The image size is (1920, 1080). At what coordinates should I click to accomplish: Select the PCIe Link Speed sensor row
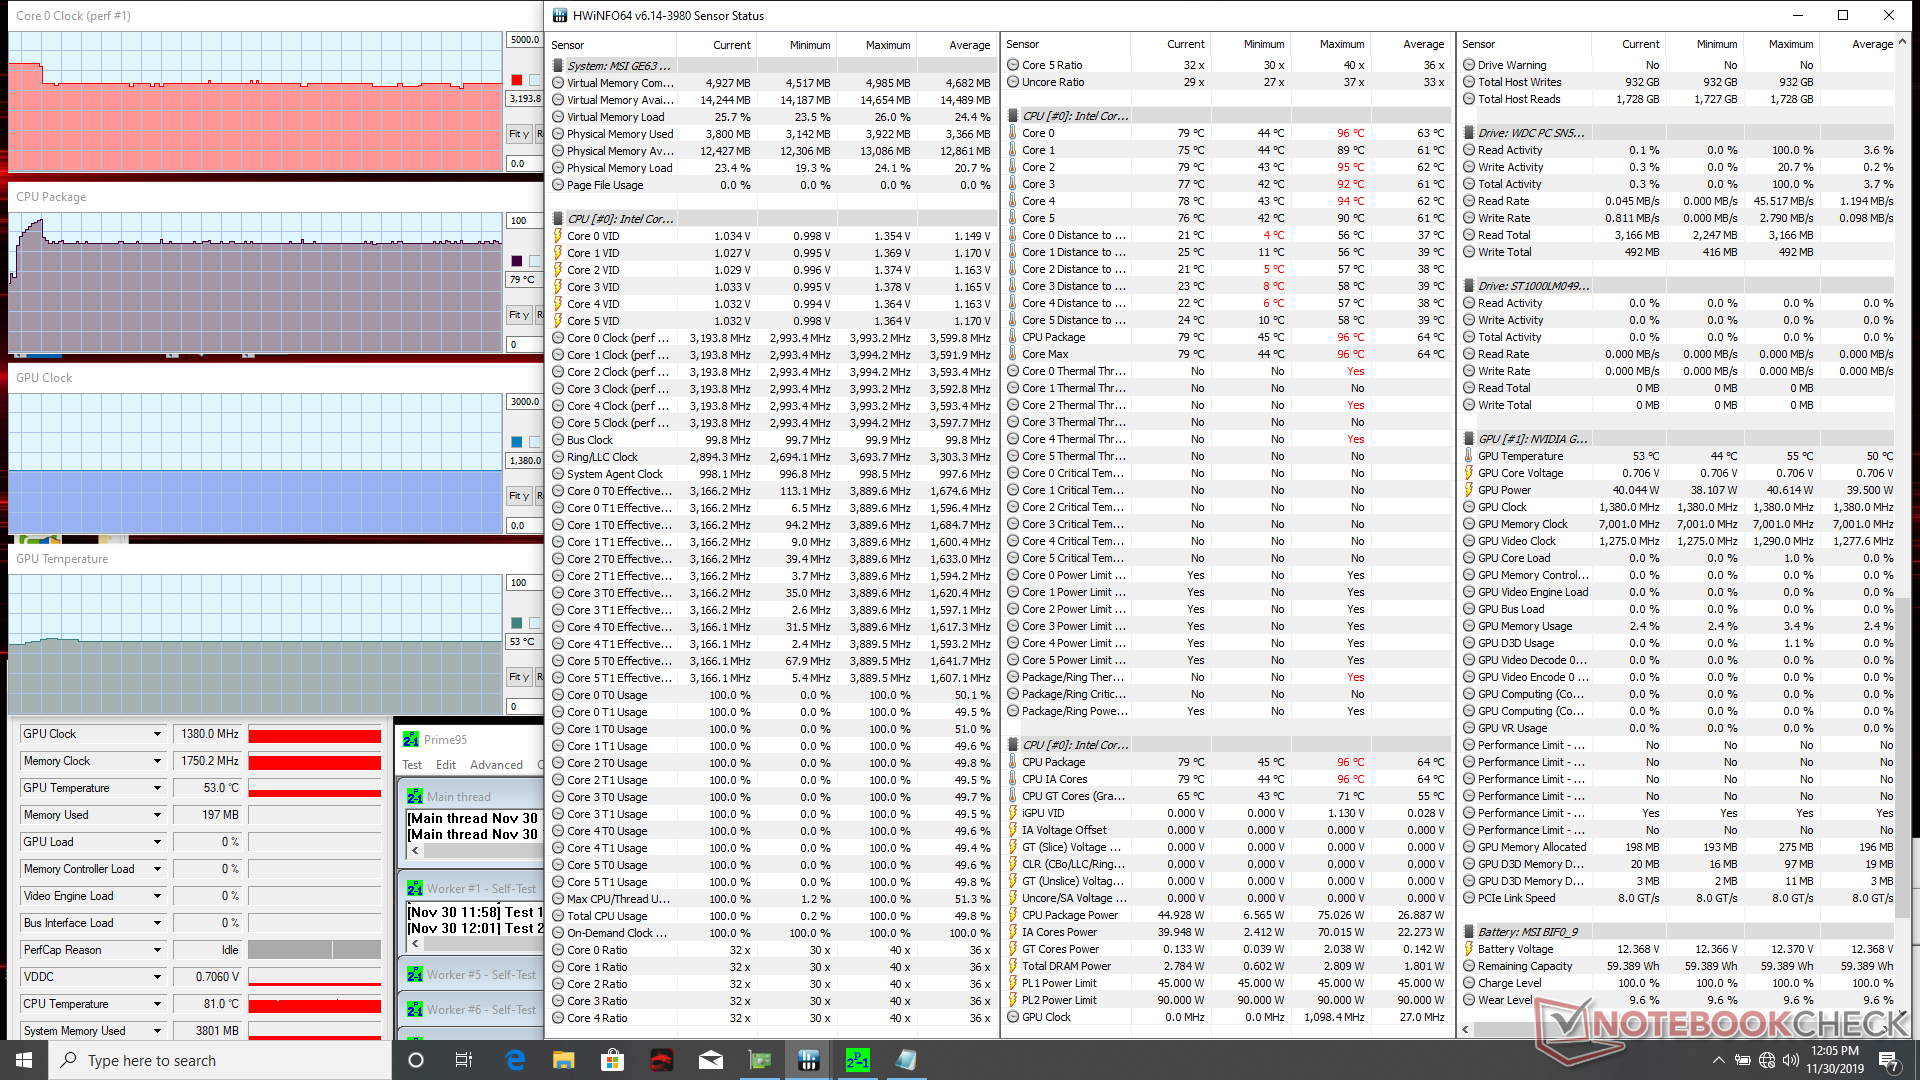pyautogui.click(x=1677, y=898)
